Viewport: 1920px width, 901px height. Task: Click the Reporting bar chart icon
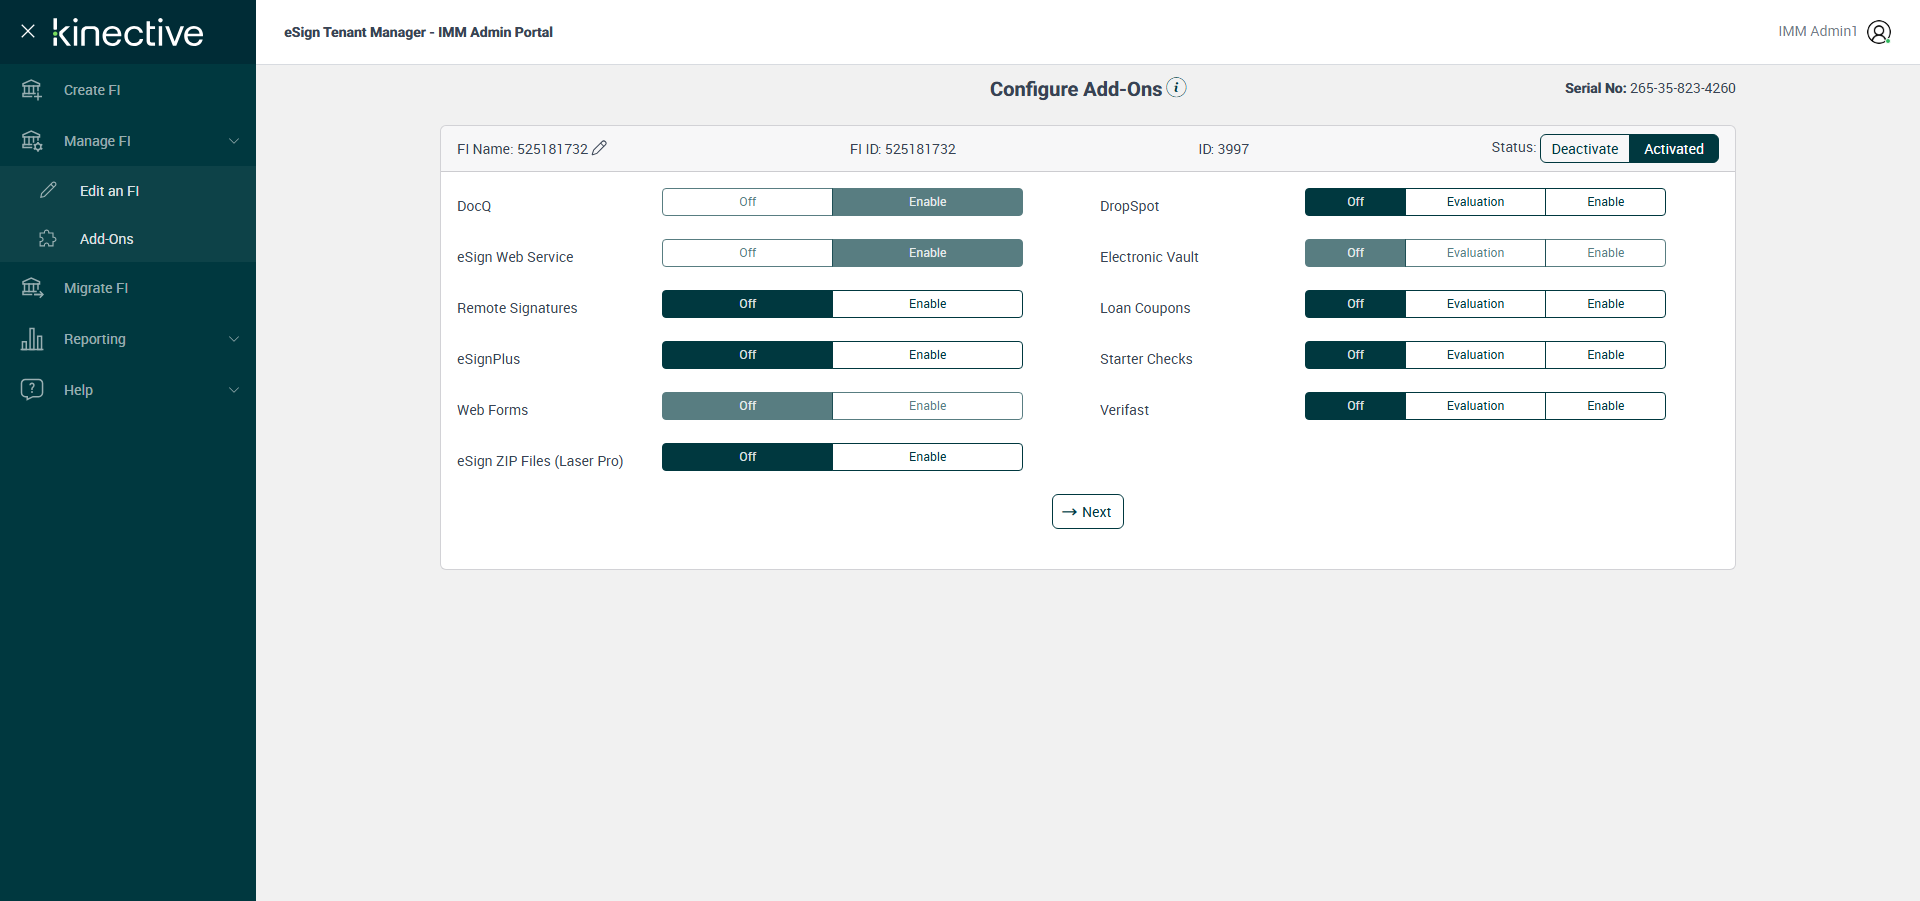coord(32,339)
